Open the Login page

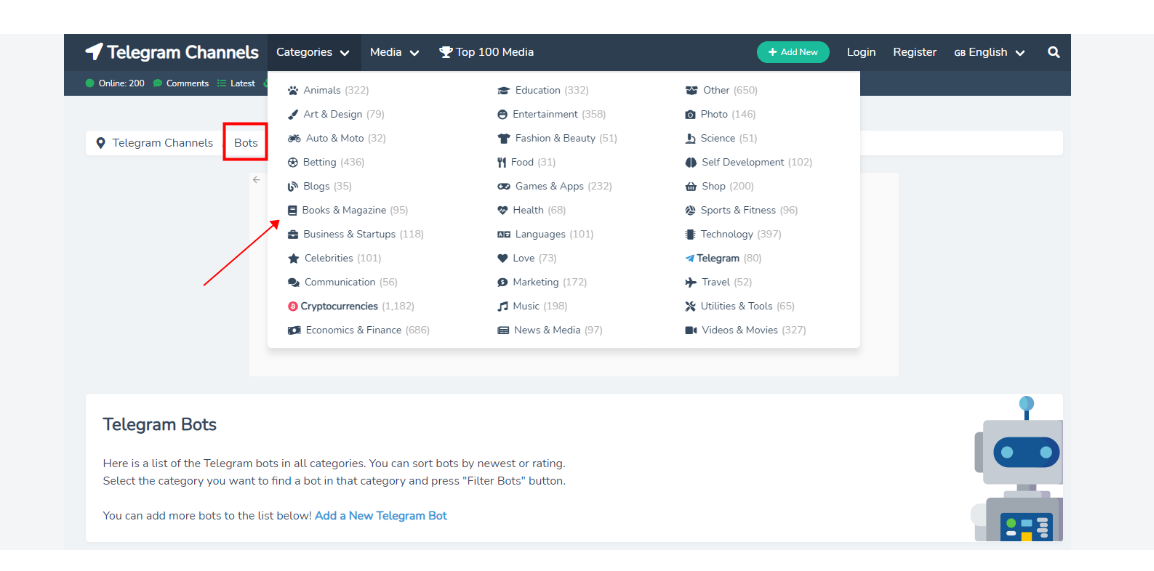[x=861, y=52]
